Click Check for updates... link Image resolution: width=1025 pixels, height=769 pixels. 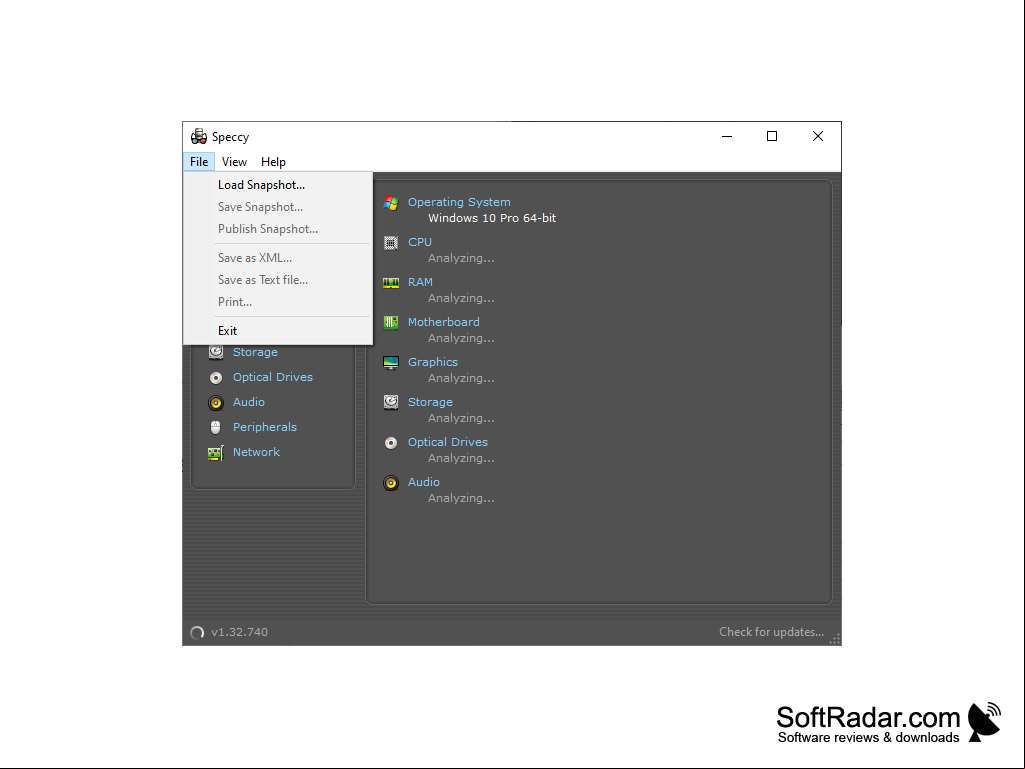click(x=771, y=632)
